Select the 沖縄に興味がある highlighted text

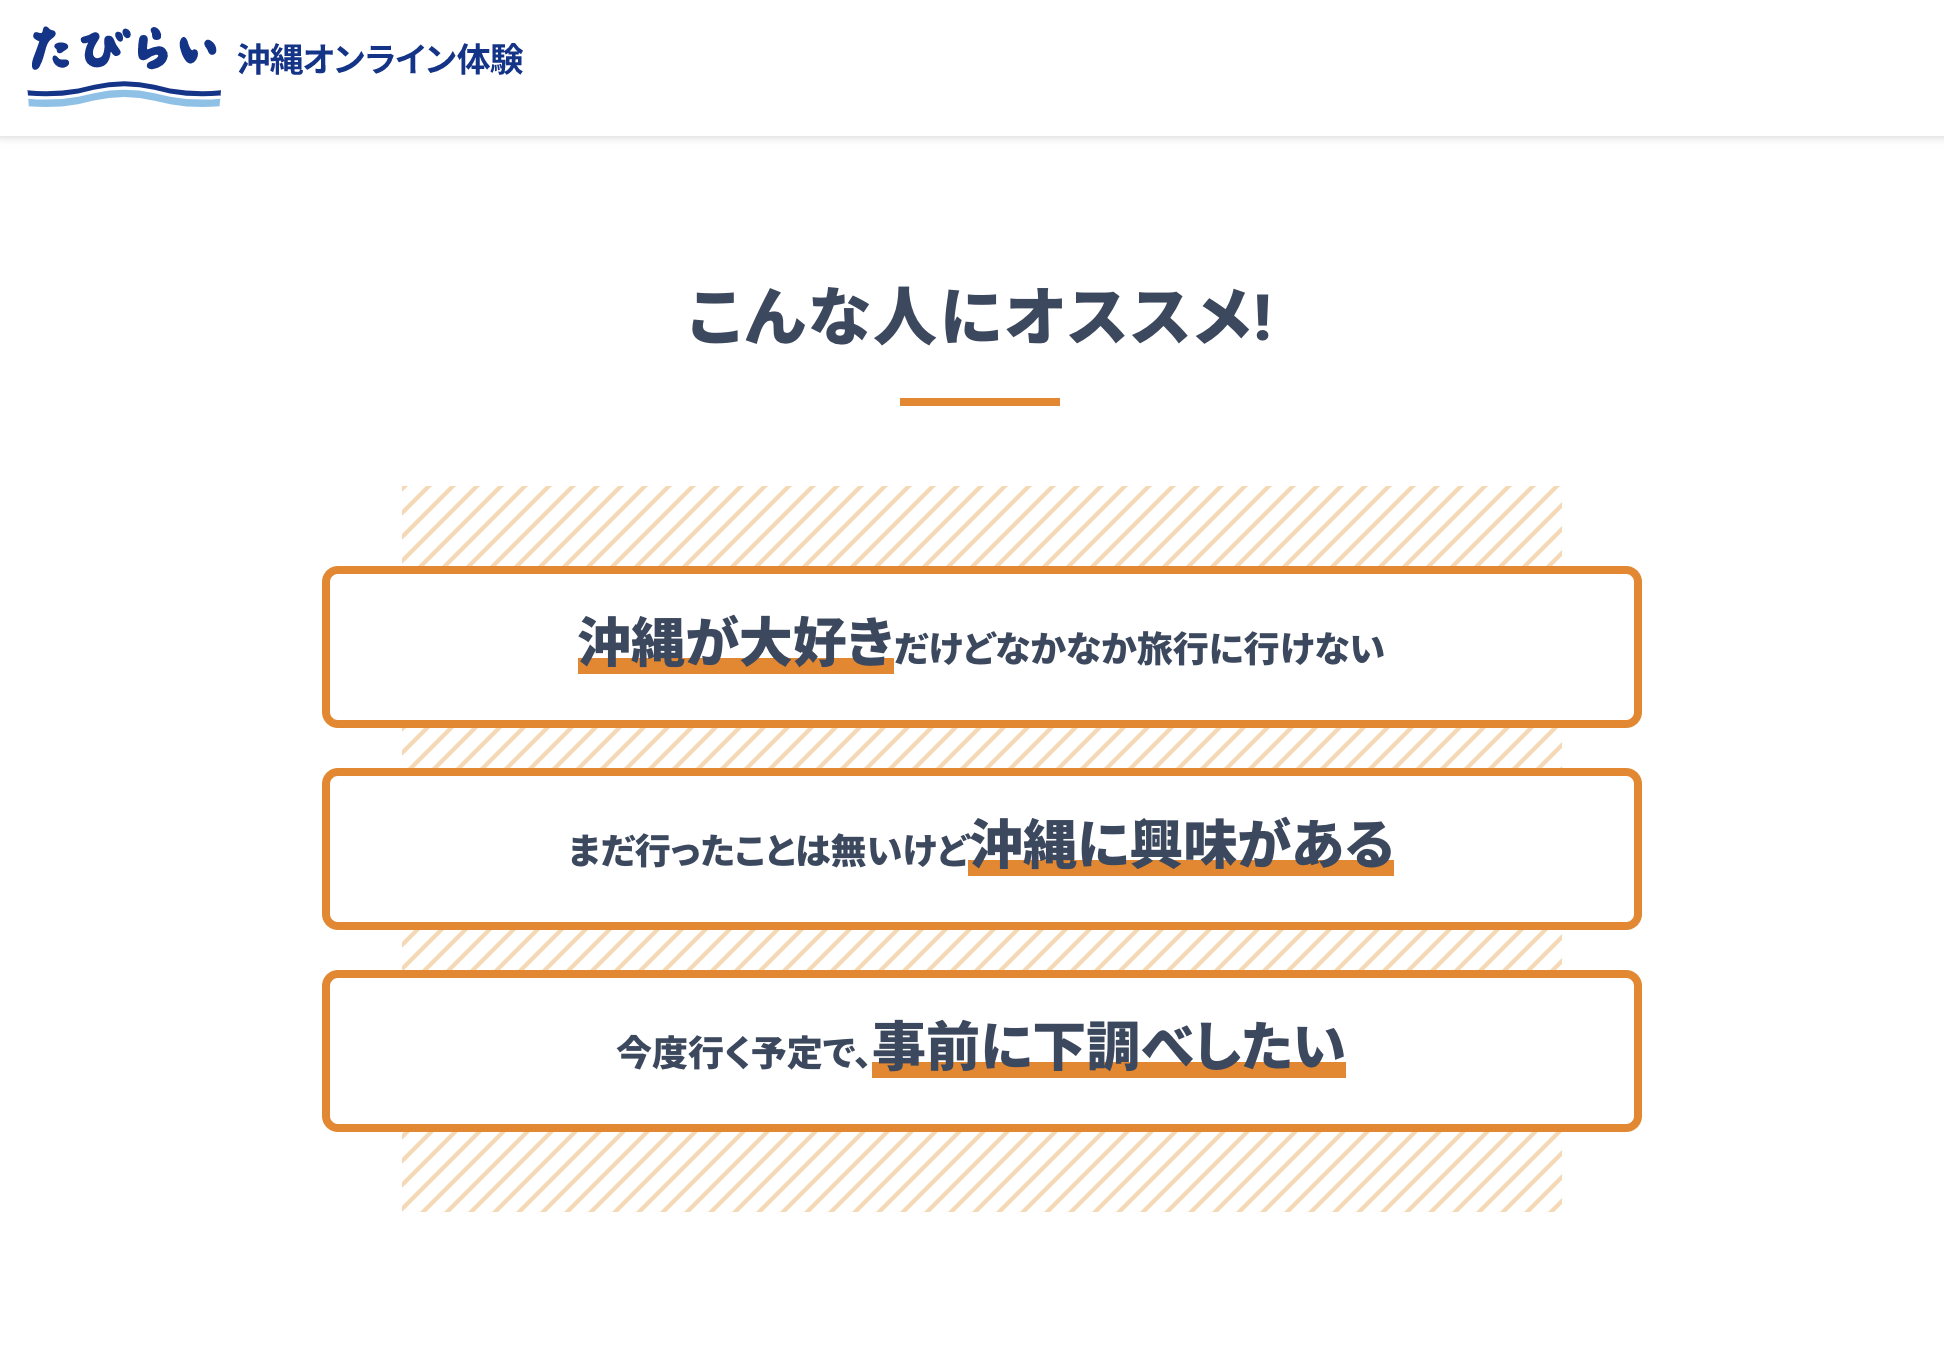[1181, 845]
